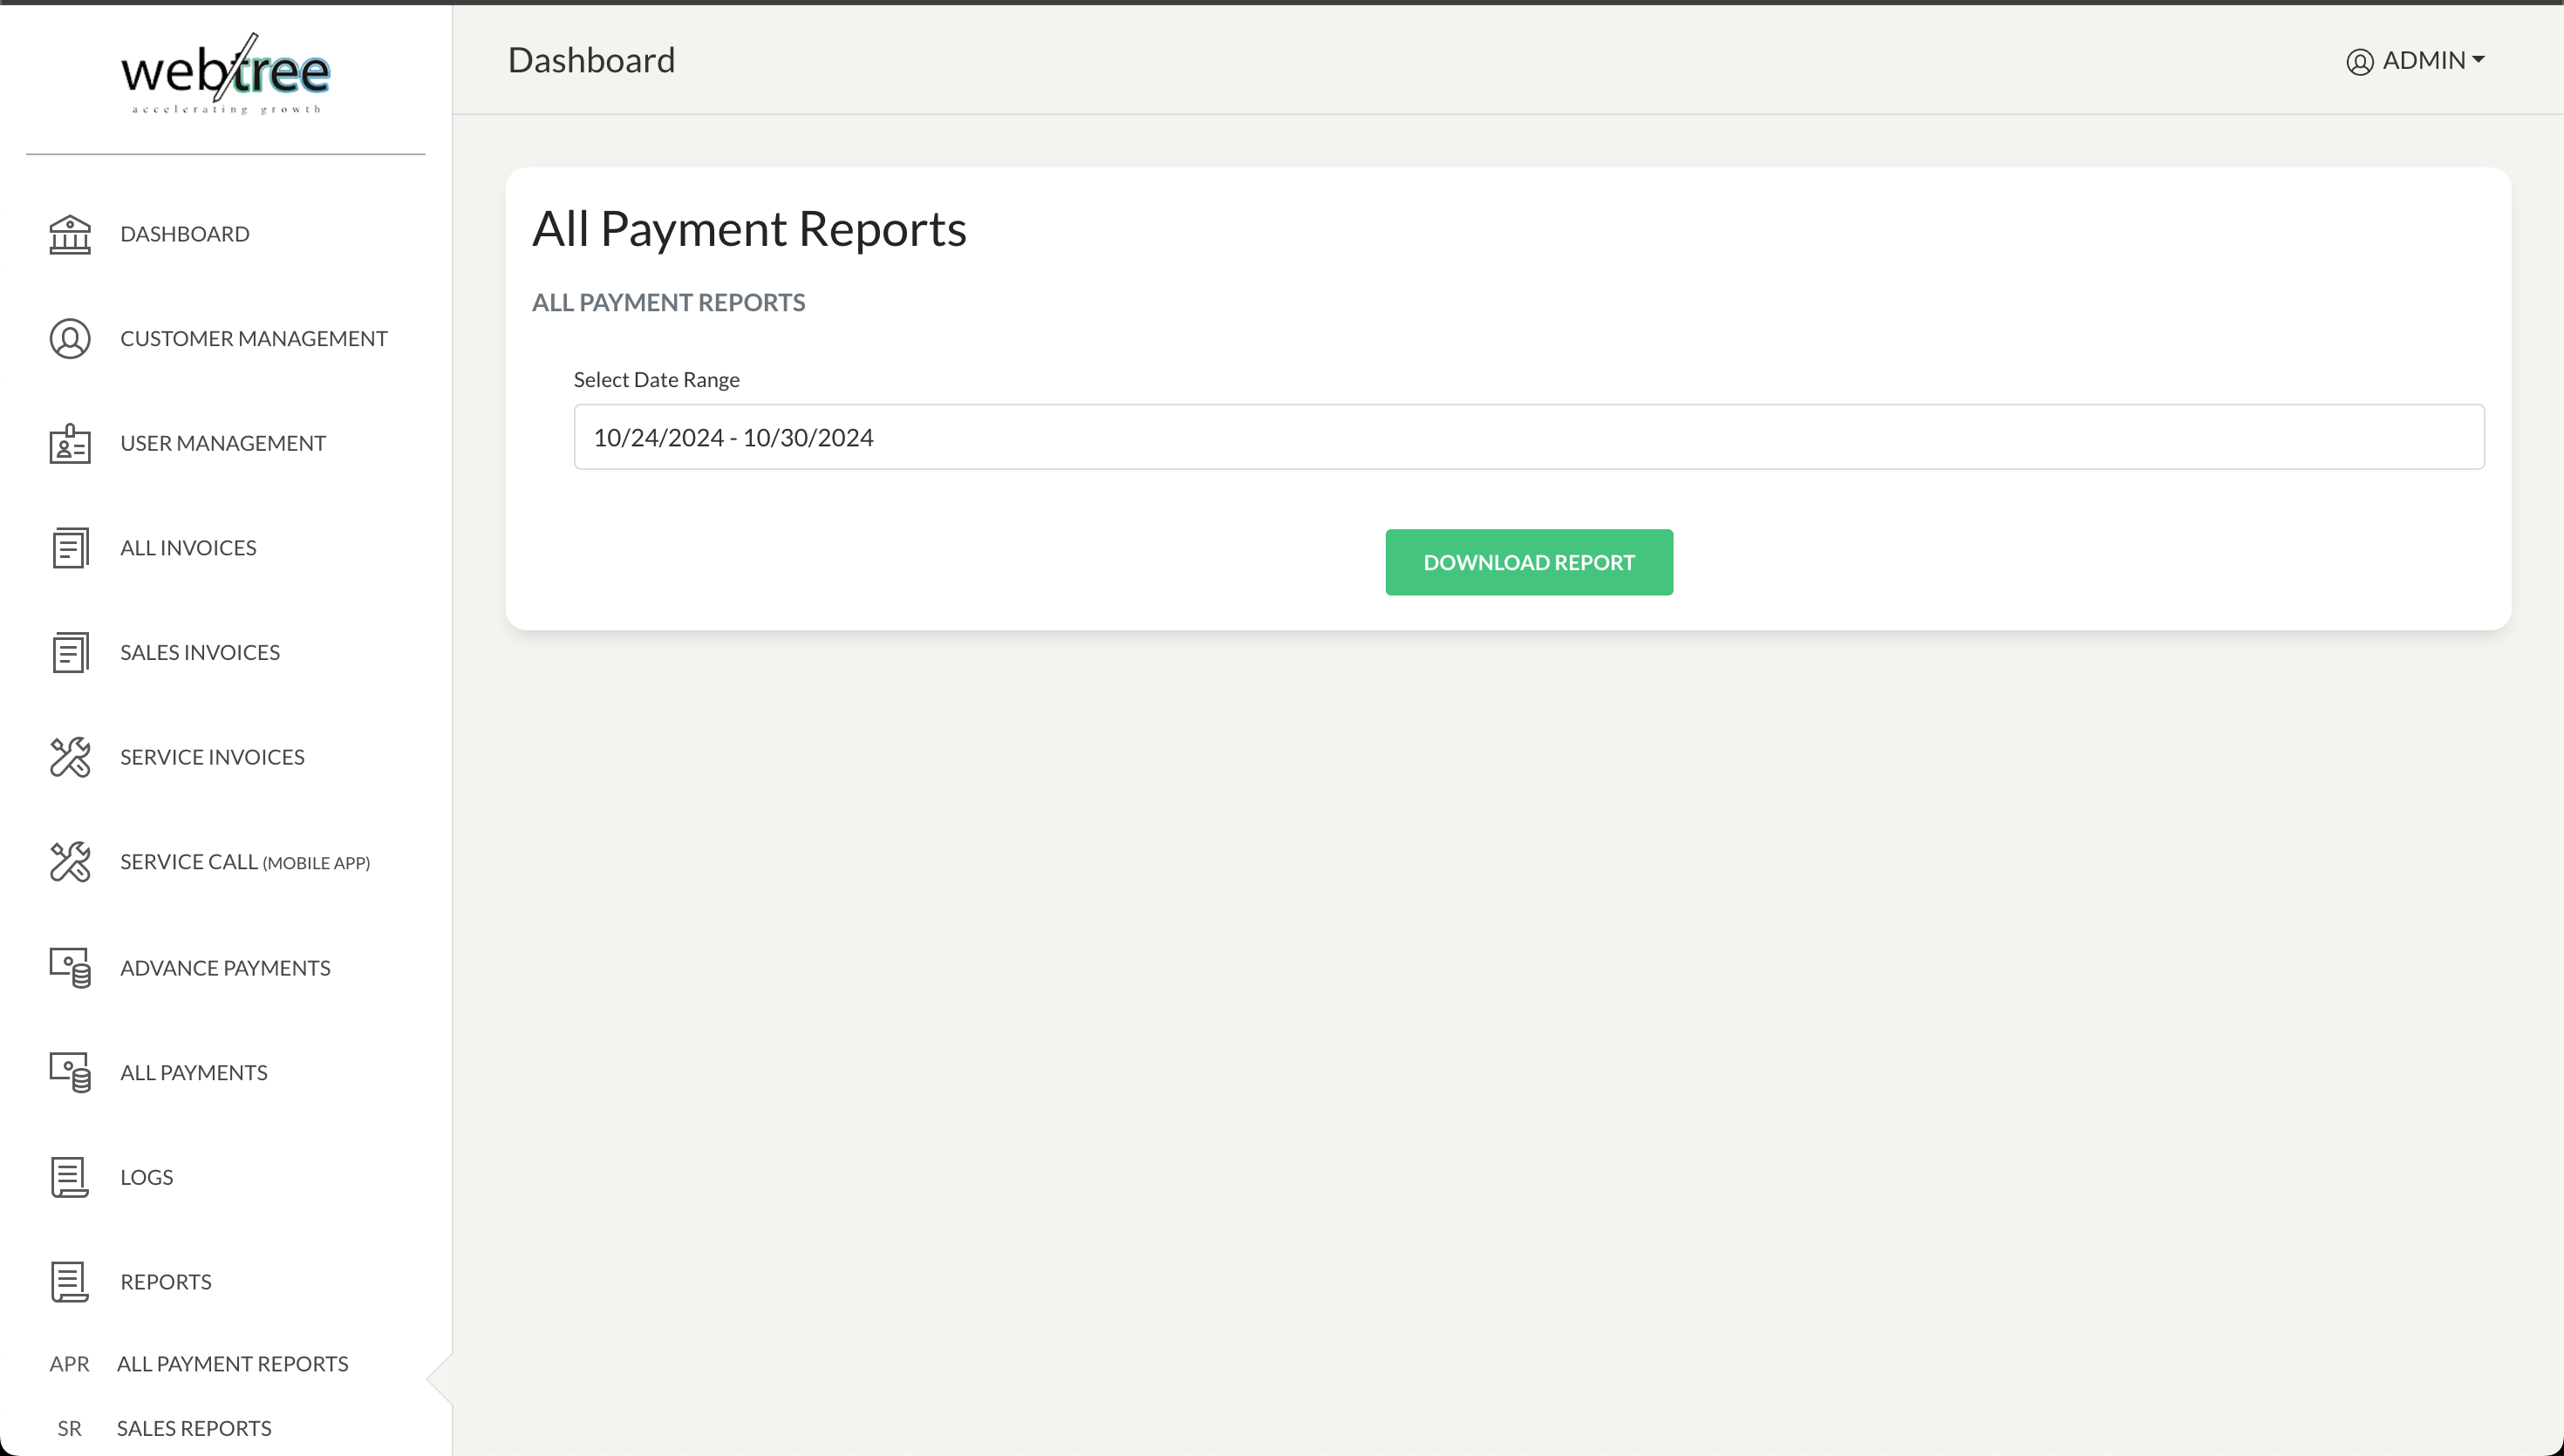Screen dimensions: 2564x1456
Task: Select the webtree logo home link
Action: (x=225, y=78)
